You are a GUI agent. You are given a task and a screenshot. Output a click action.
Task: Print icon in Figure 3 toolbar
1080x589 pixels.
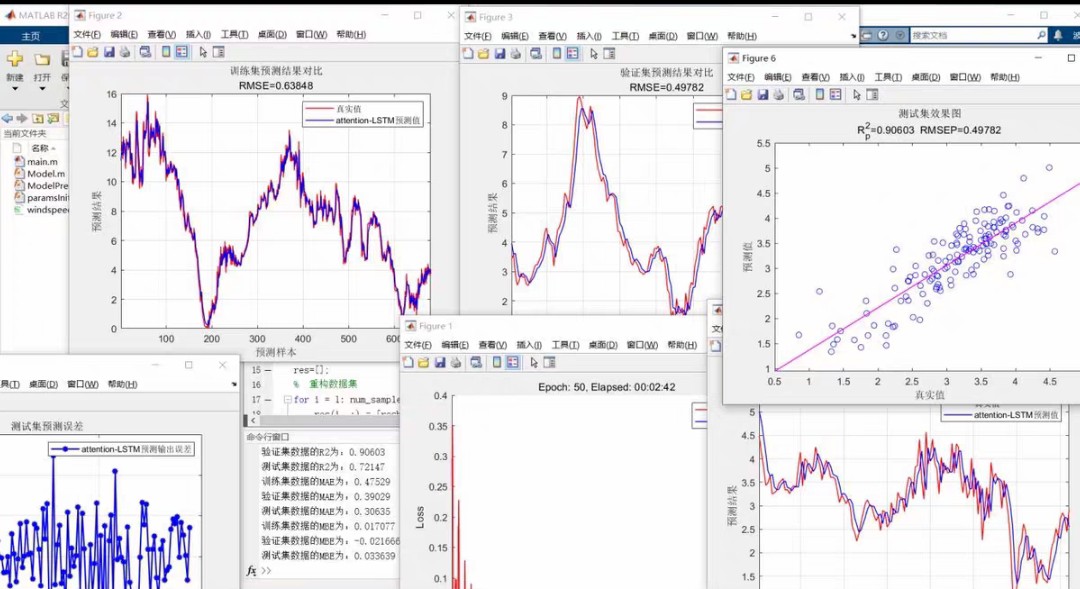(515, 54)
